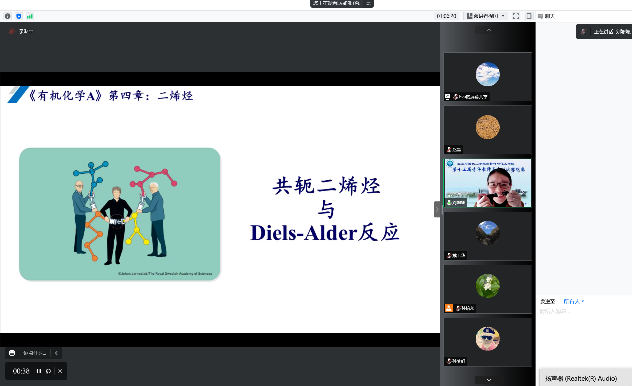Choose chat recipient dropdown
Image resolution: width=632 pixels, height=386 pixels.
click(573, 301)
